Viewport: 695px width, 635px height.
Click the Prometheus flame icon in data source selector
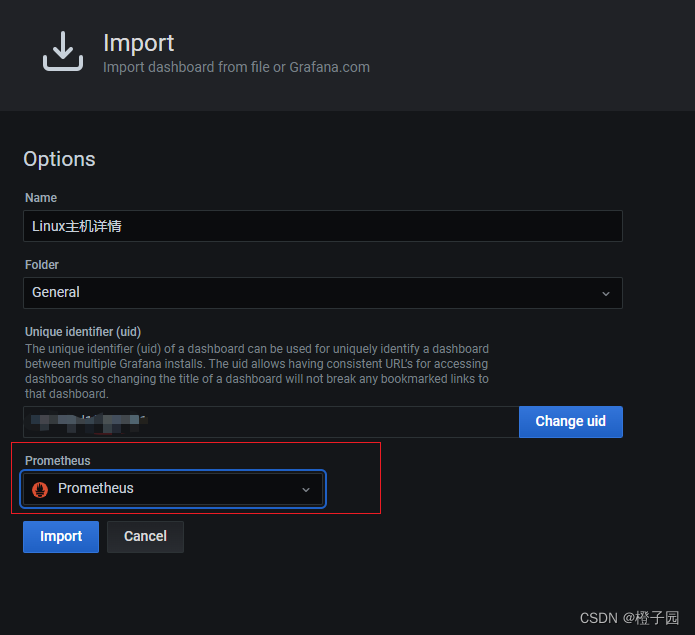pos(40,490)
